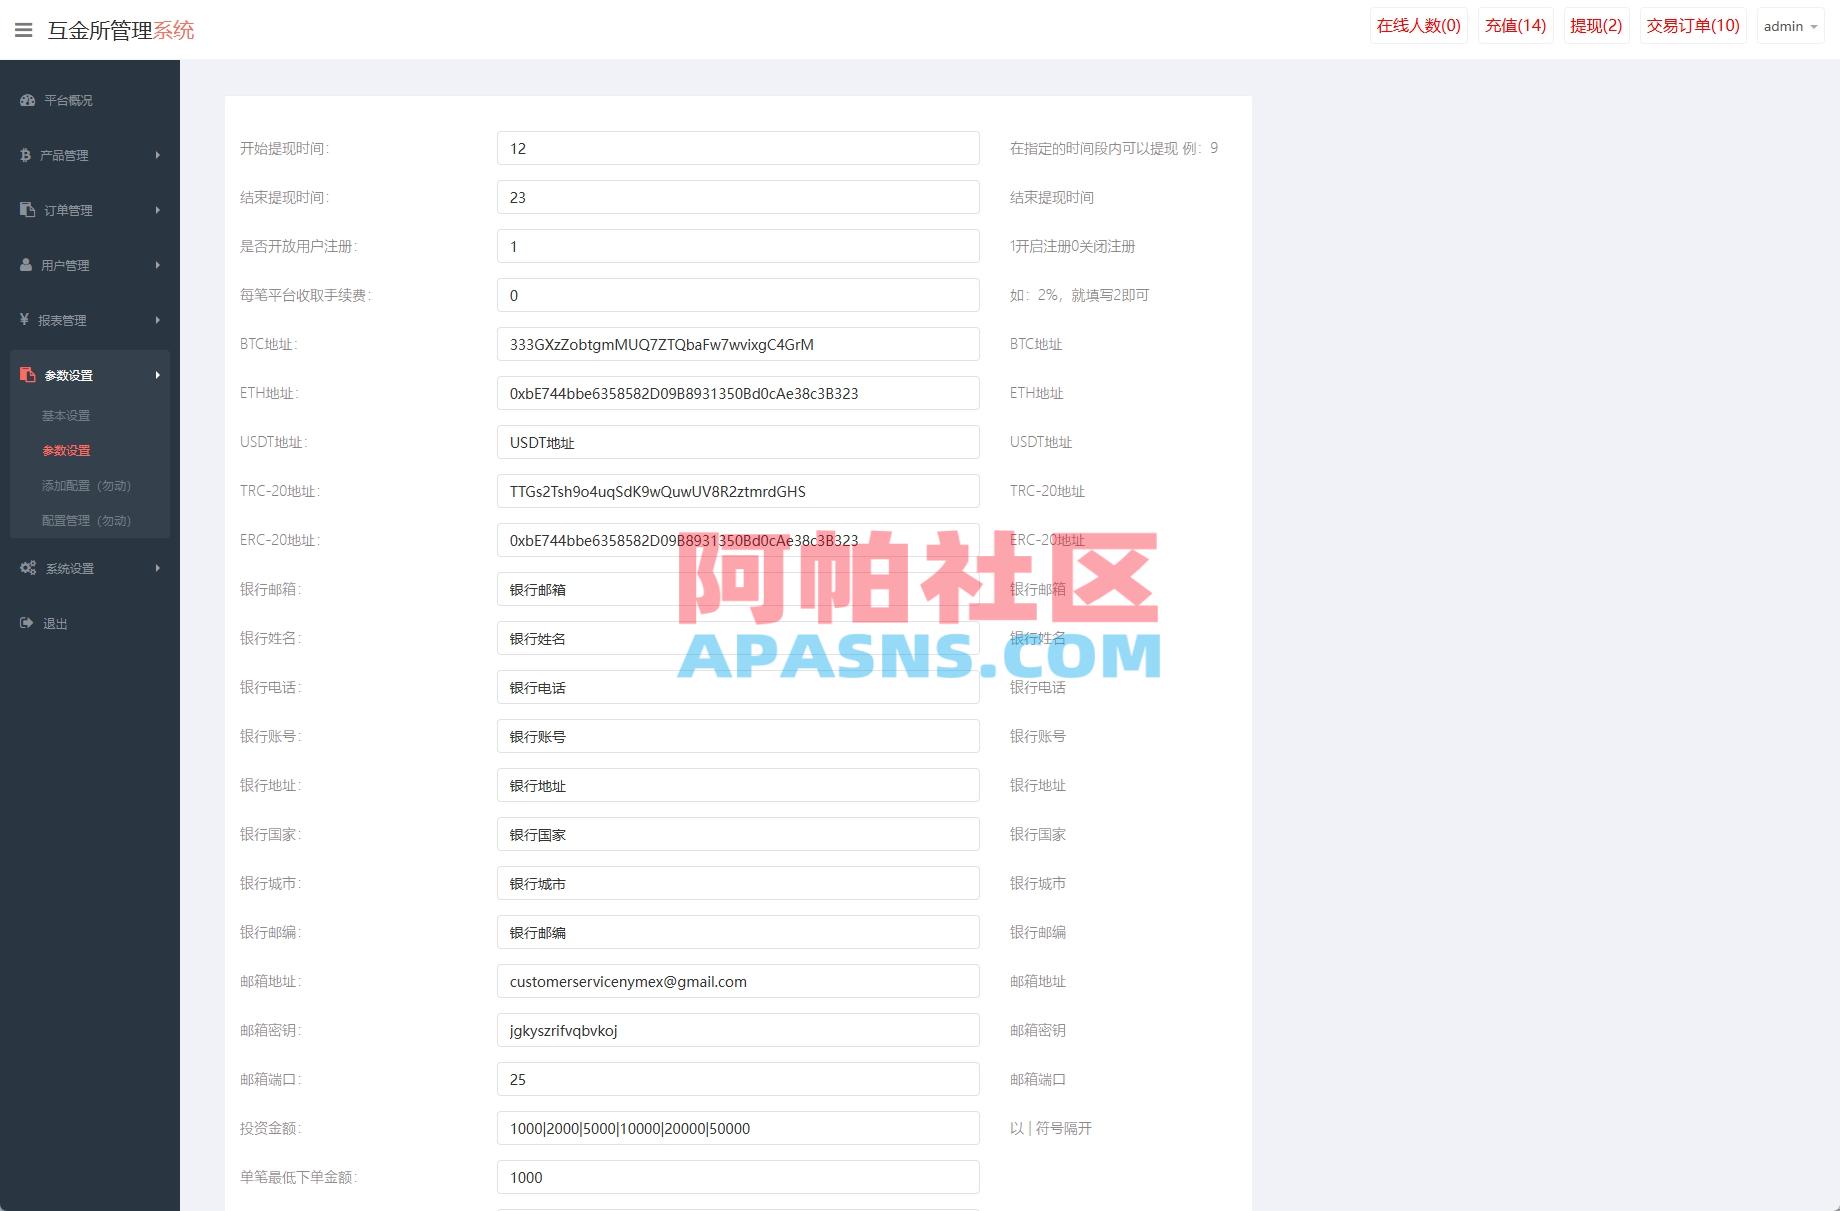1840x1211 pixels.
Task: View the 交易订单(10) trade orders
Action: point(1692,25)
